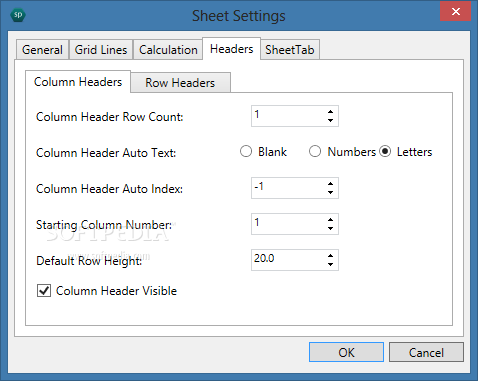Image resolution: width=478 pixels, height=381 pixels.
Task: Increase Default Row Height with up arrow
Action: coord(330,256)
